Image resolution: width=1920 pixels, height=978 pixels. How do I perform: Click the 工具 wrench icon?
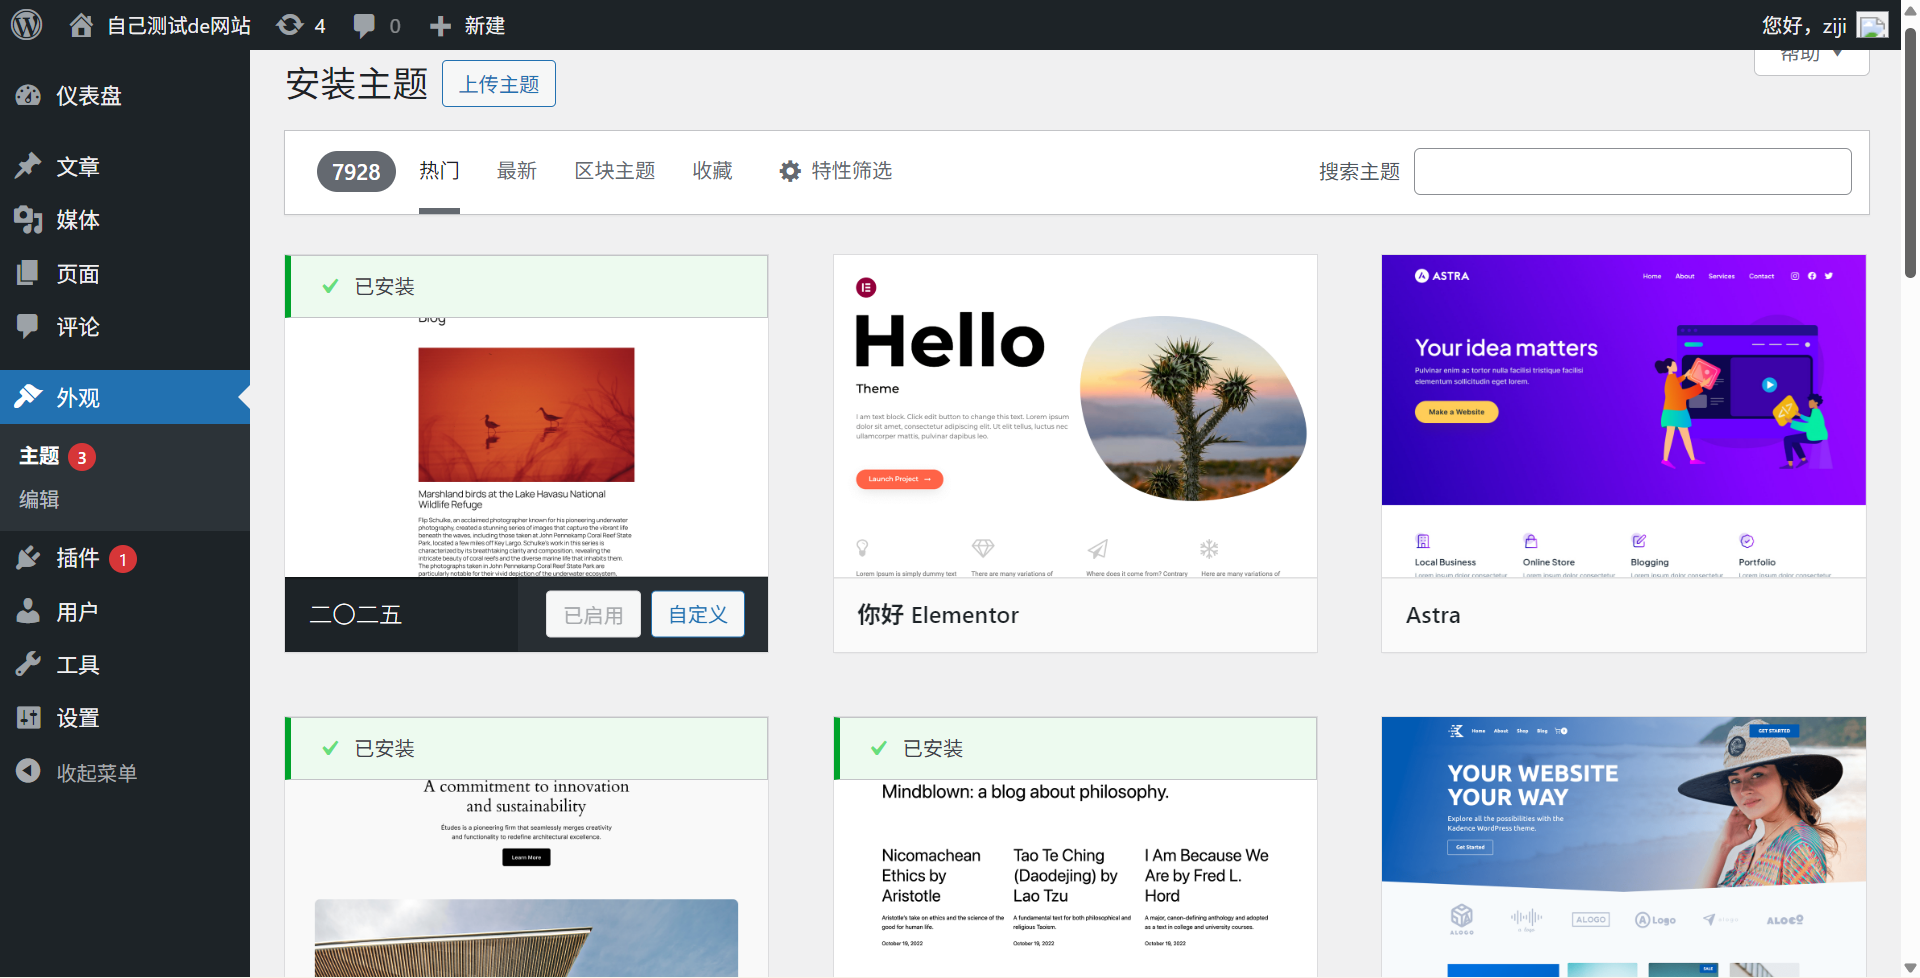[x=28, y=664]
